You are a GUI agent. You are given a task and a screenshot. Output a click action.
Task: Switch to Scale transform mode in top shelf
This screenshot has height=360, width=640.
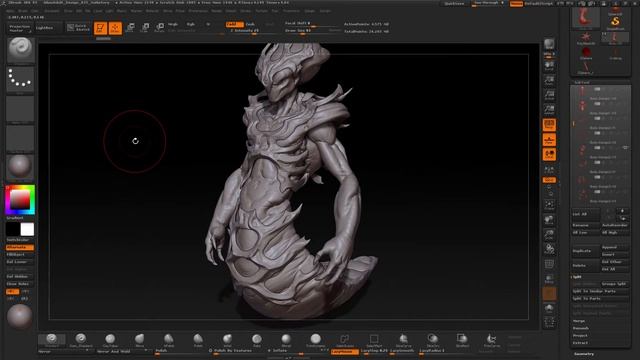click(x=145, y=28)
